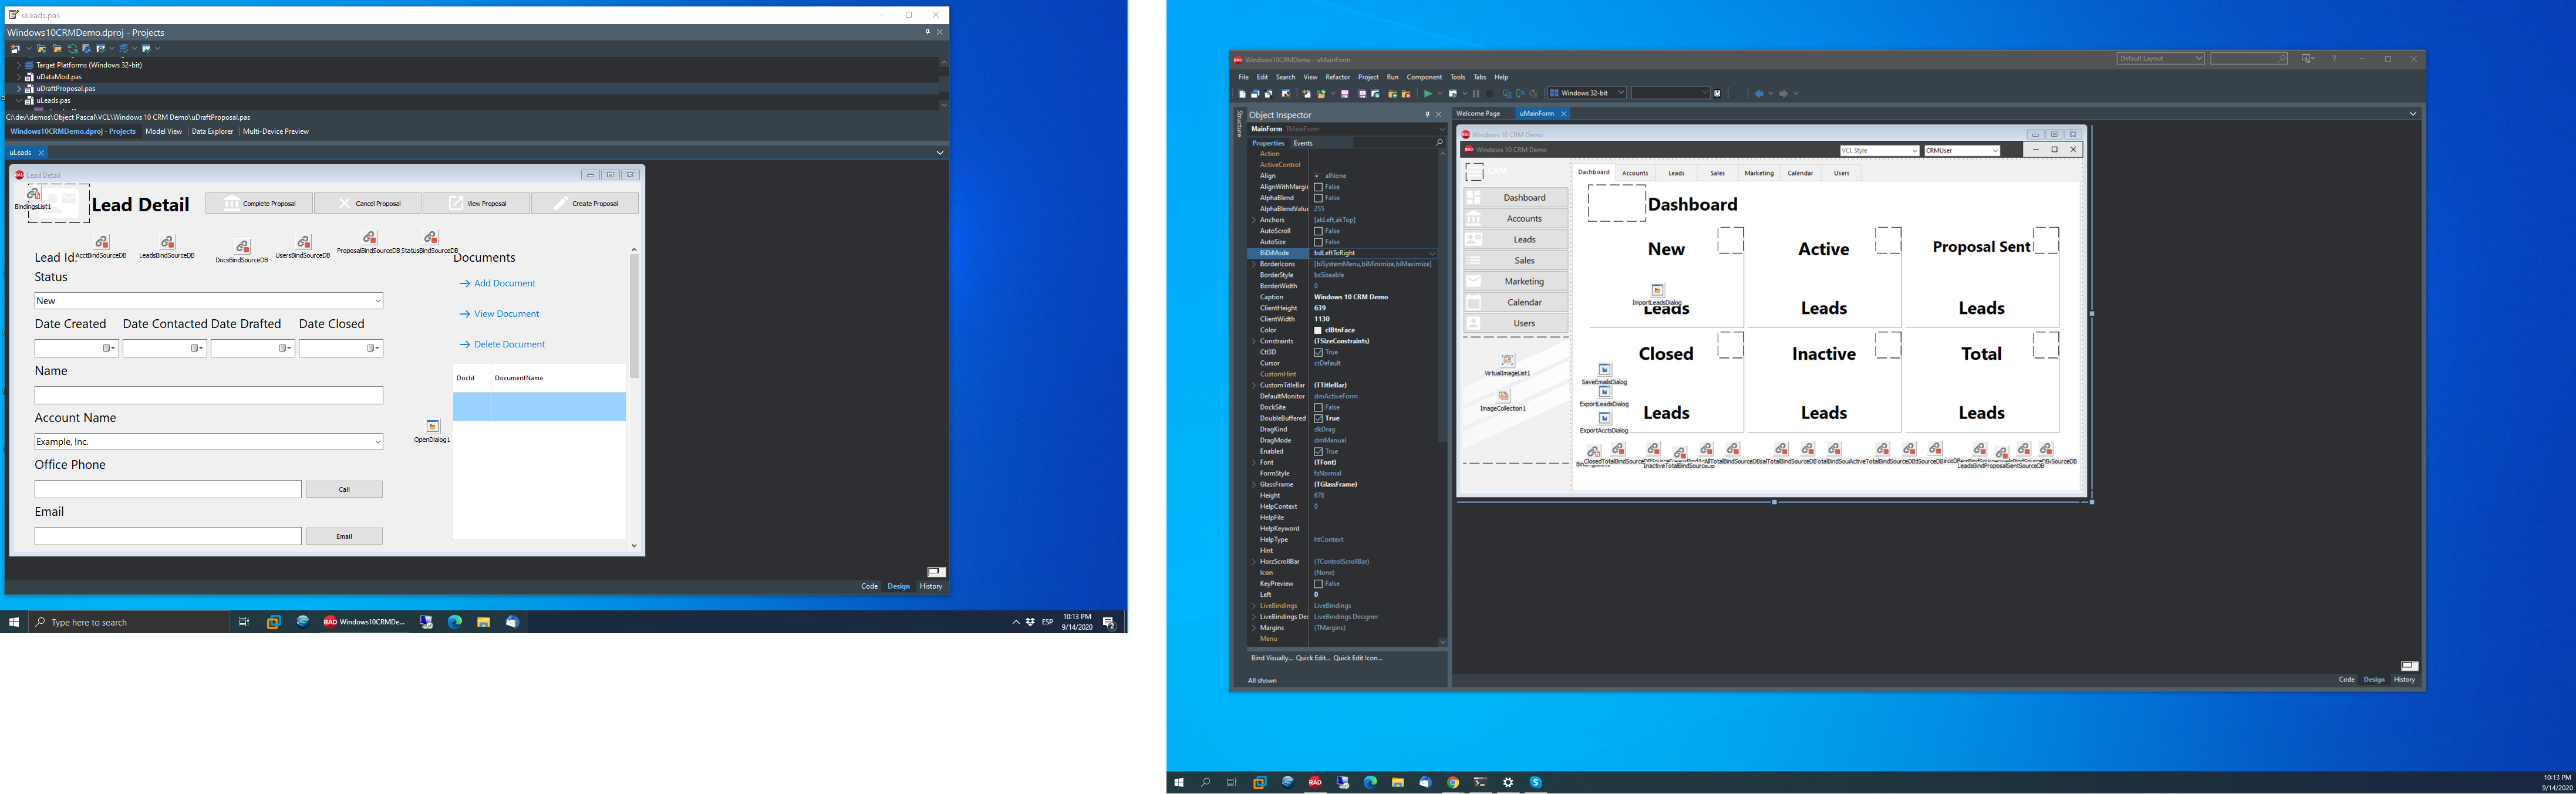
Task: Select the OpenDialog1 component icon
Action: [x=432, y=427]
